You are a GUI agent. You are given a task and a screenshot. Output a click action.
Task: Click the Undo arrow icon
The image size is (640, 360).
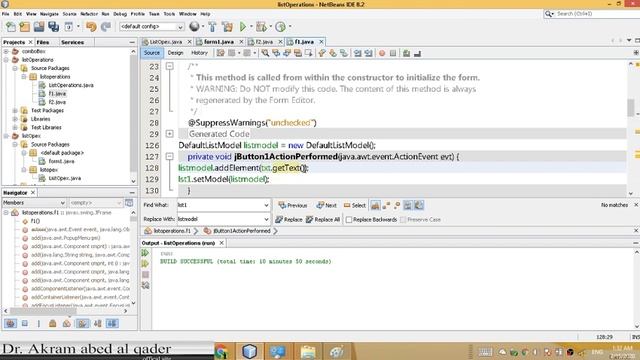click(91, 27)
